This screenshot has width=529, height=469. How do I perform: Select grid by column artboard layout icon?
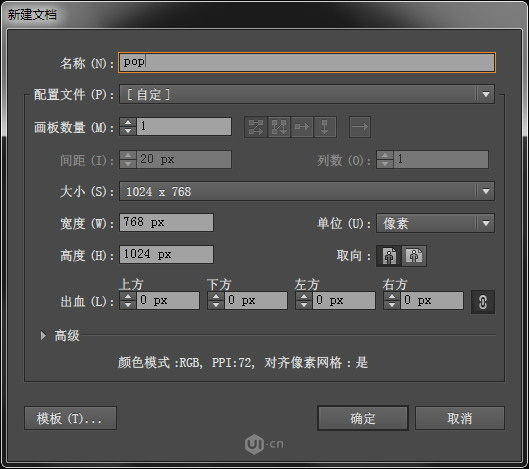click(x=279, y=127)
